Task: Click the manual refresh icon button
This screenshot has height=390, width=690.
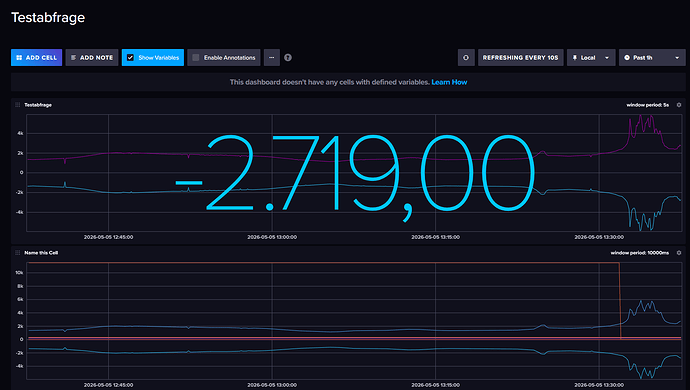Action: (x=466, y=58)
